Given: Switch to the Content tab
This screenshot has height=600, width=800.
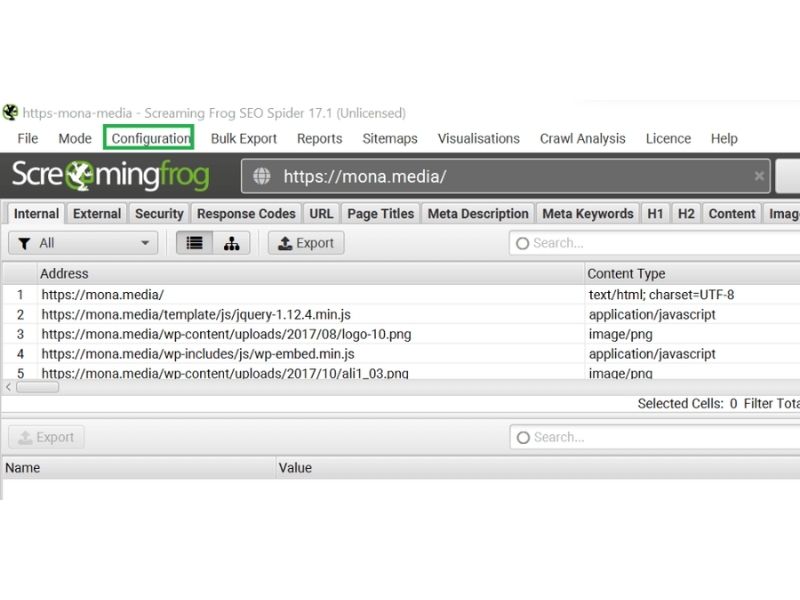Looking at the screenshot, I should coord(732,213).
